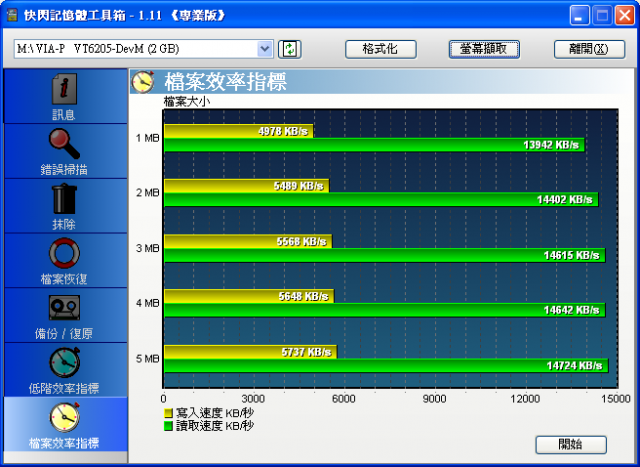640x467 pixels.
Task: Click the 檔案大小 axis label
Action: coord(187,101)
